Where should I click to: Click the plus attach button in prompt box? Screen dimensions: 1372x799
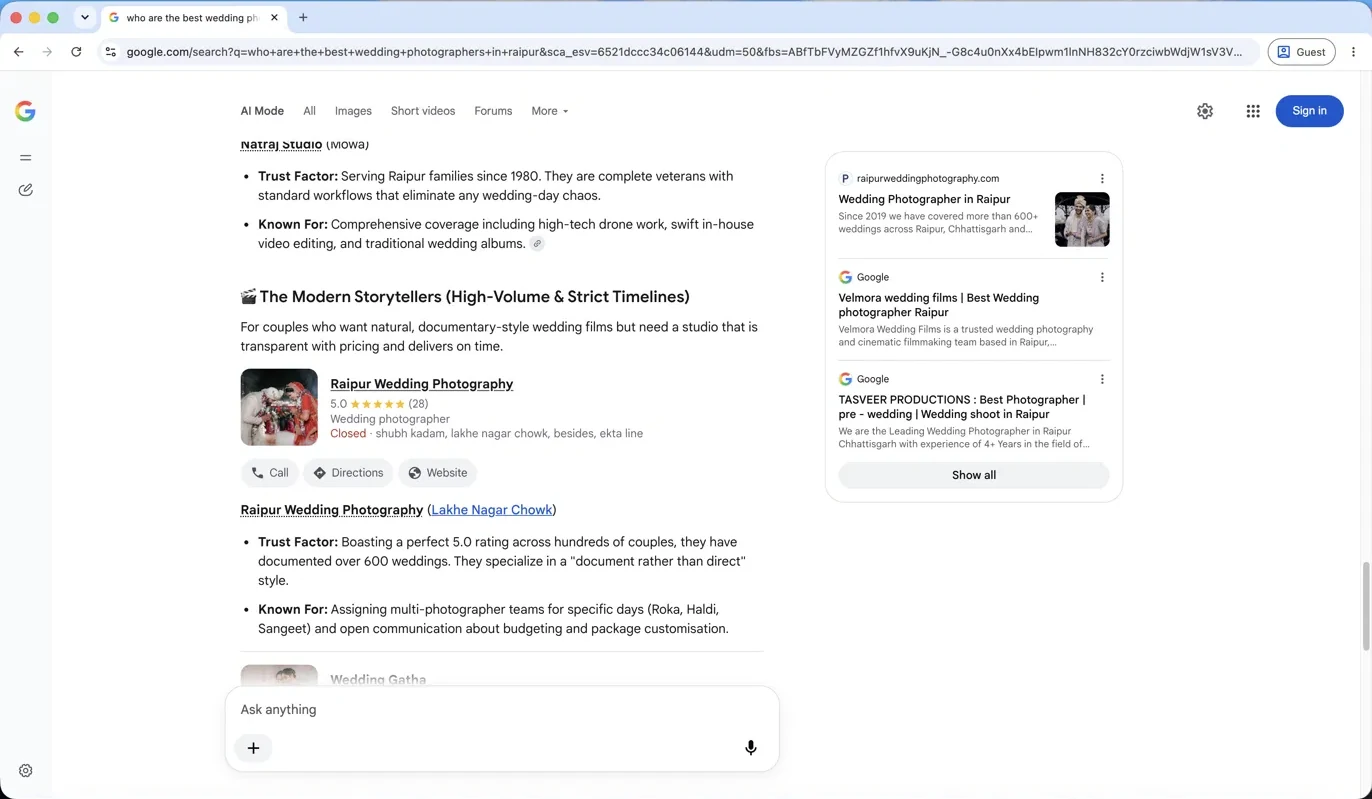click(x=253, y=748)
